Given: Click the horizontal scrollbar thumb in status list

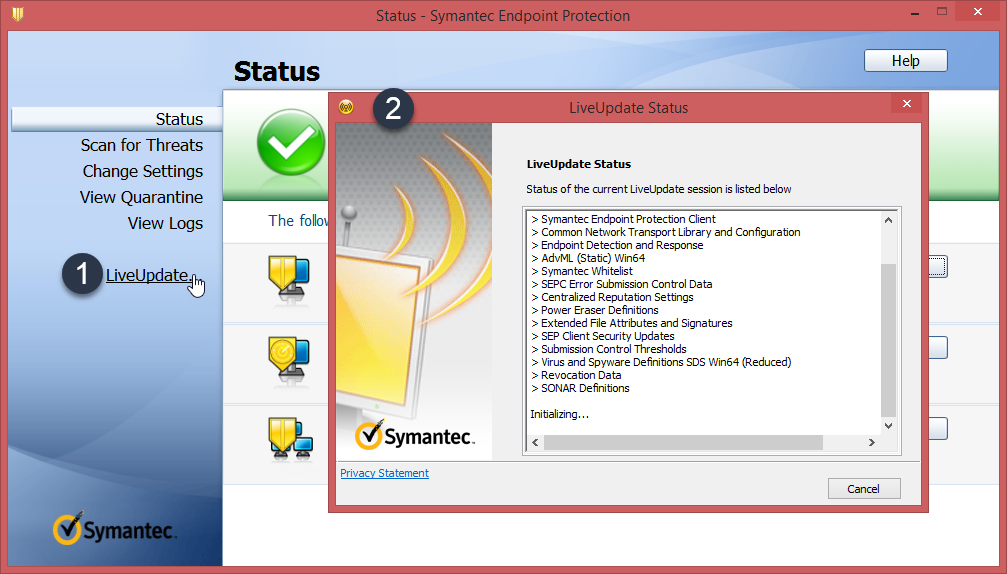Looking at the screenshot, I should point(683,442).
